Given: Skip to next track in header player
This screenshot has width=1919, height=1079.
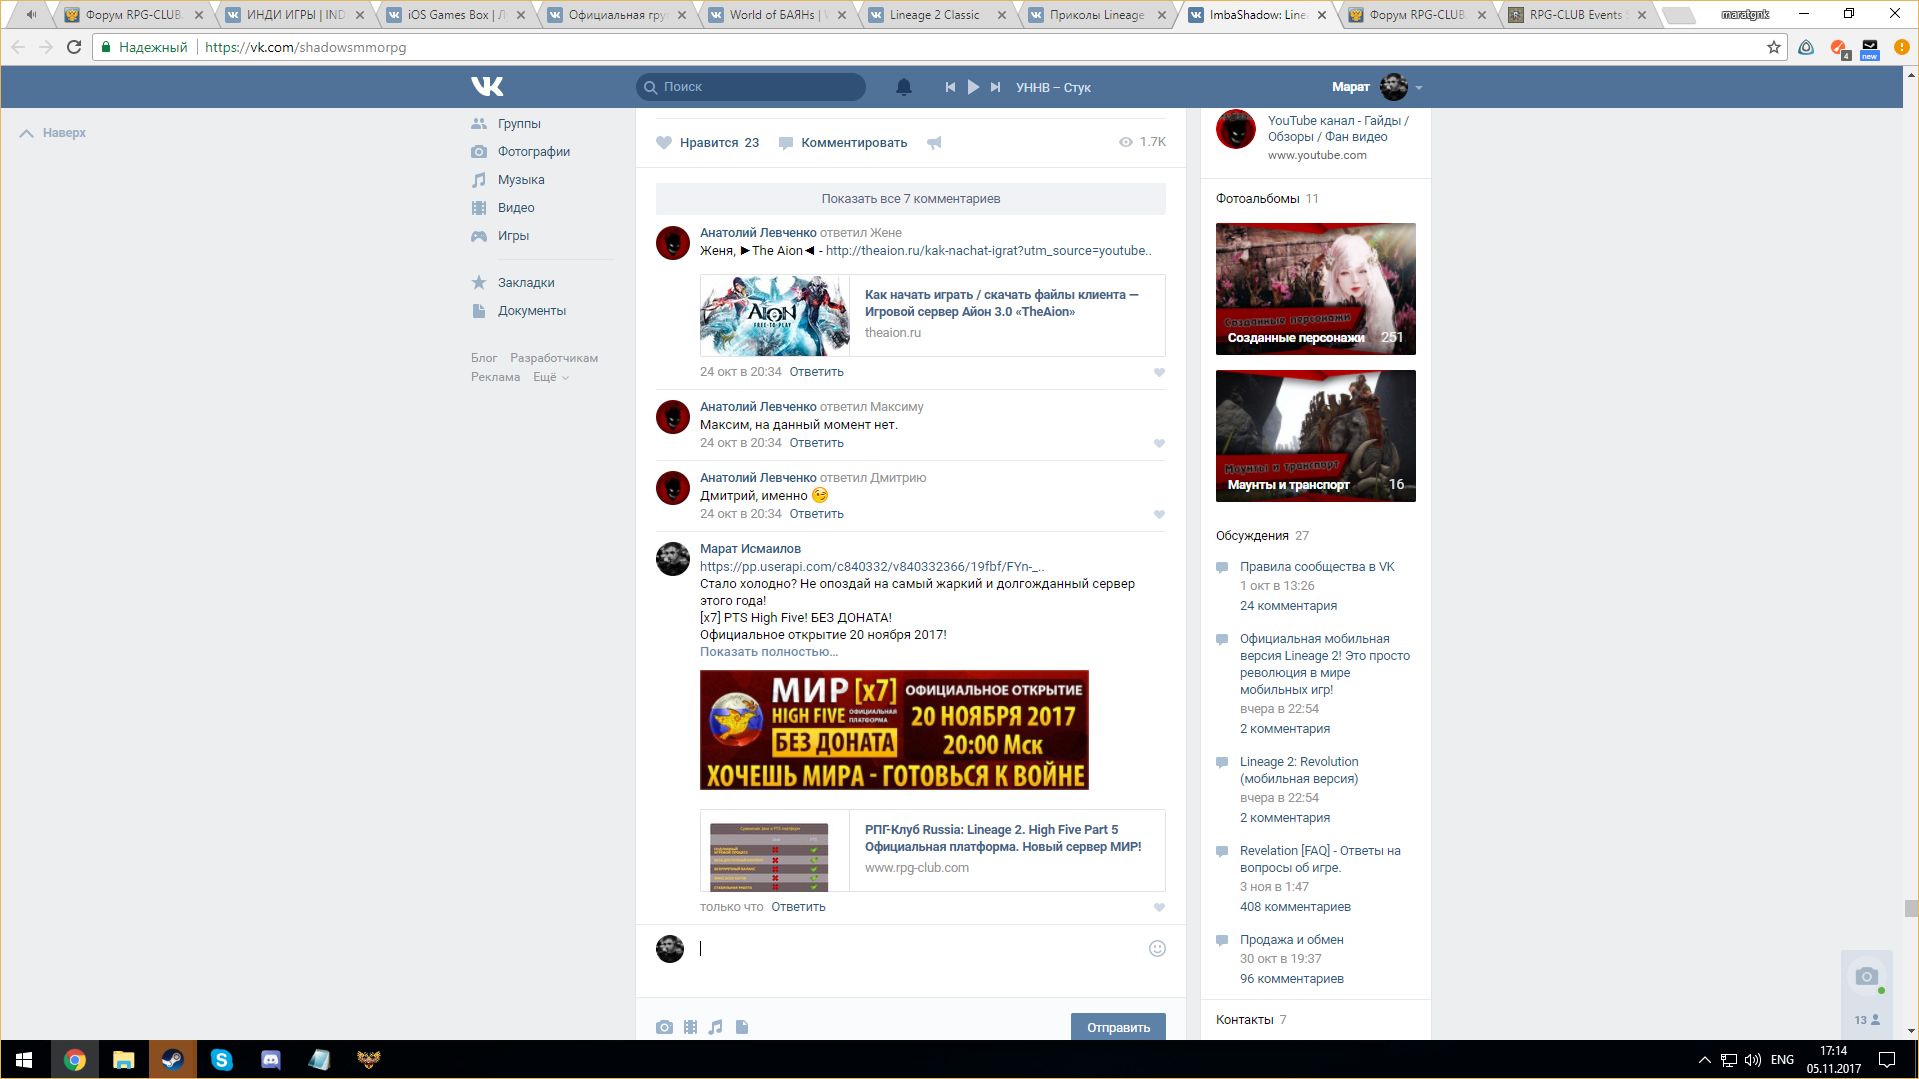Looking at the screenshot, I should [995, 87].
